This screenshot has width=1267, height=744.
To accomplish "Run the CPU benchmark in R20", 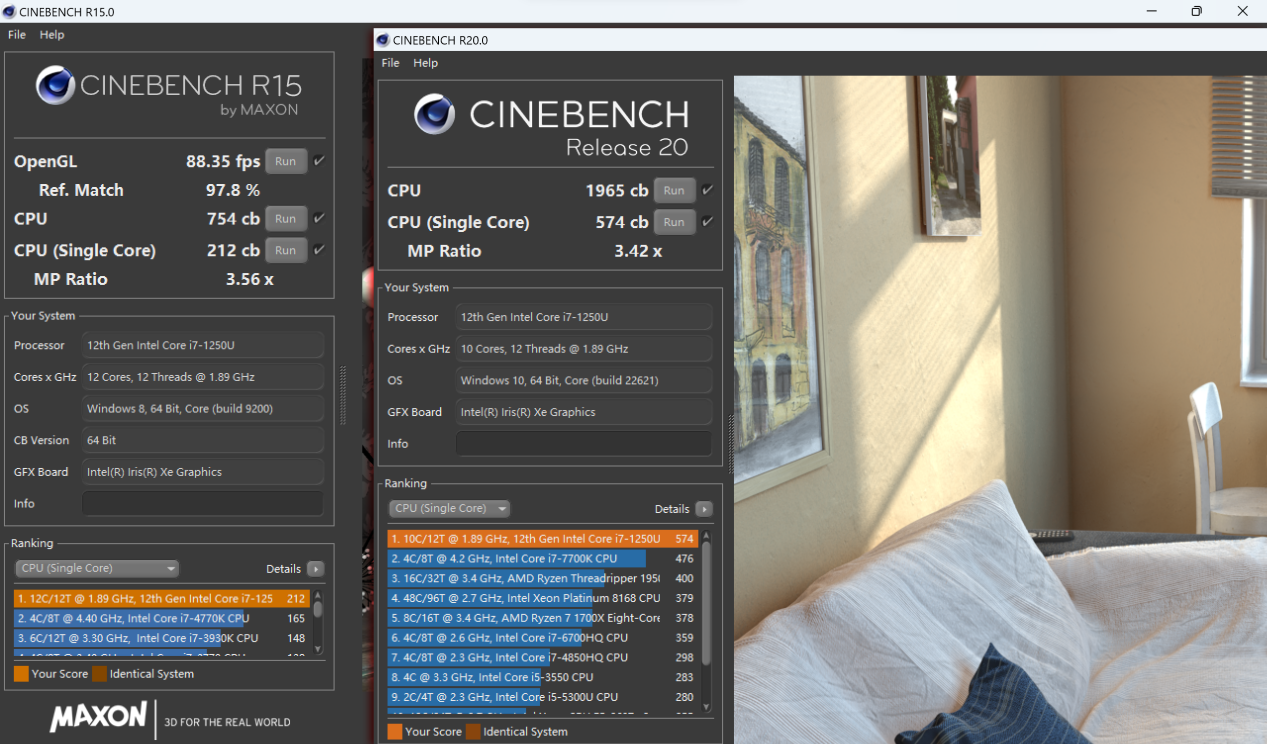I will 674,191.
